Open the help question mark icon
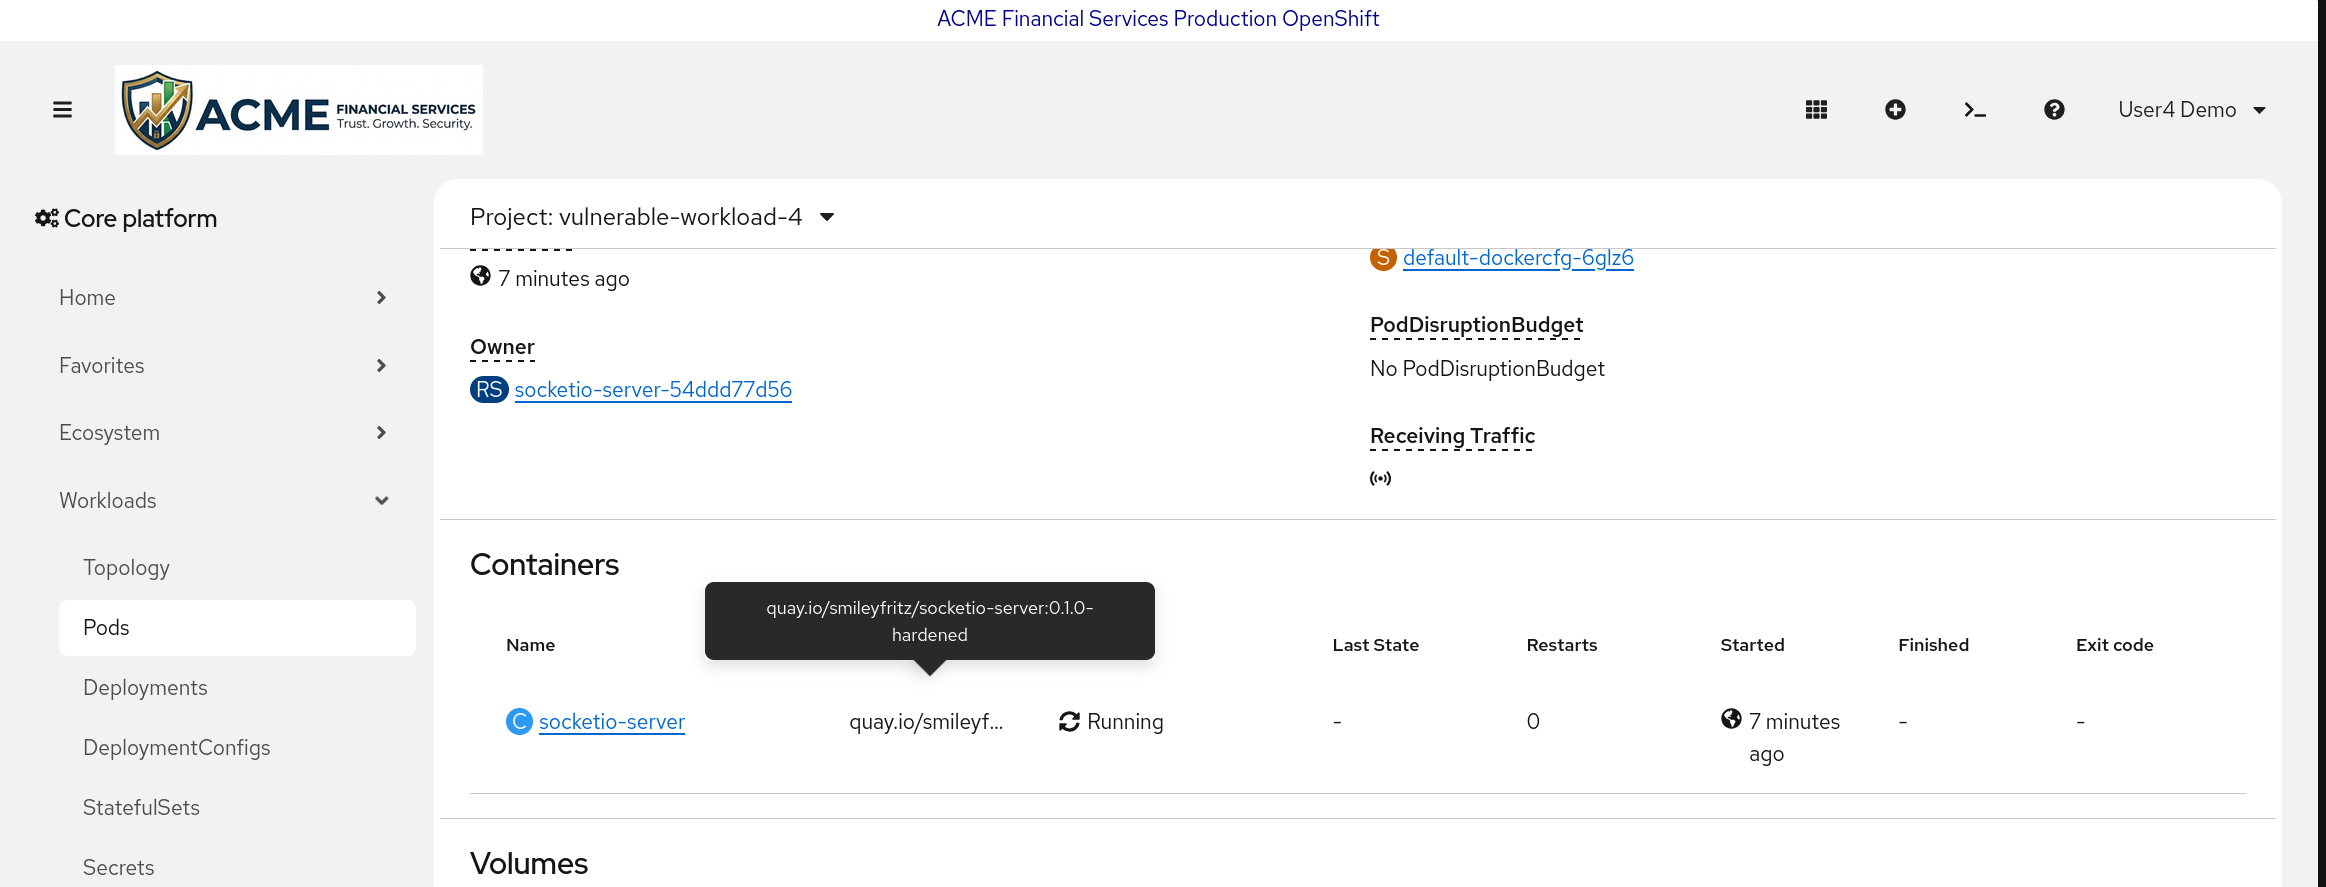This screenshot has width=2326, height=887. tap(2054, 110)
